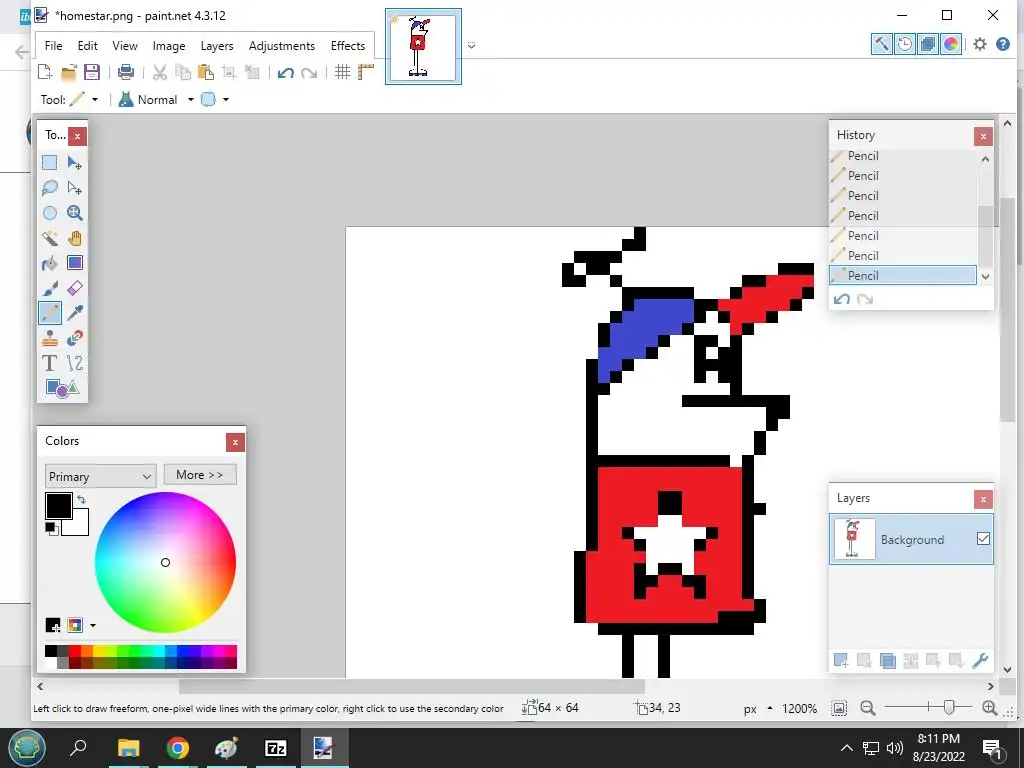The height and width of the screenshot is (768, 1024).
Task: Select the Paintbrush tool
Action: point(50,288)
